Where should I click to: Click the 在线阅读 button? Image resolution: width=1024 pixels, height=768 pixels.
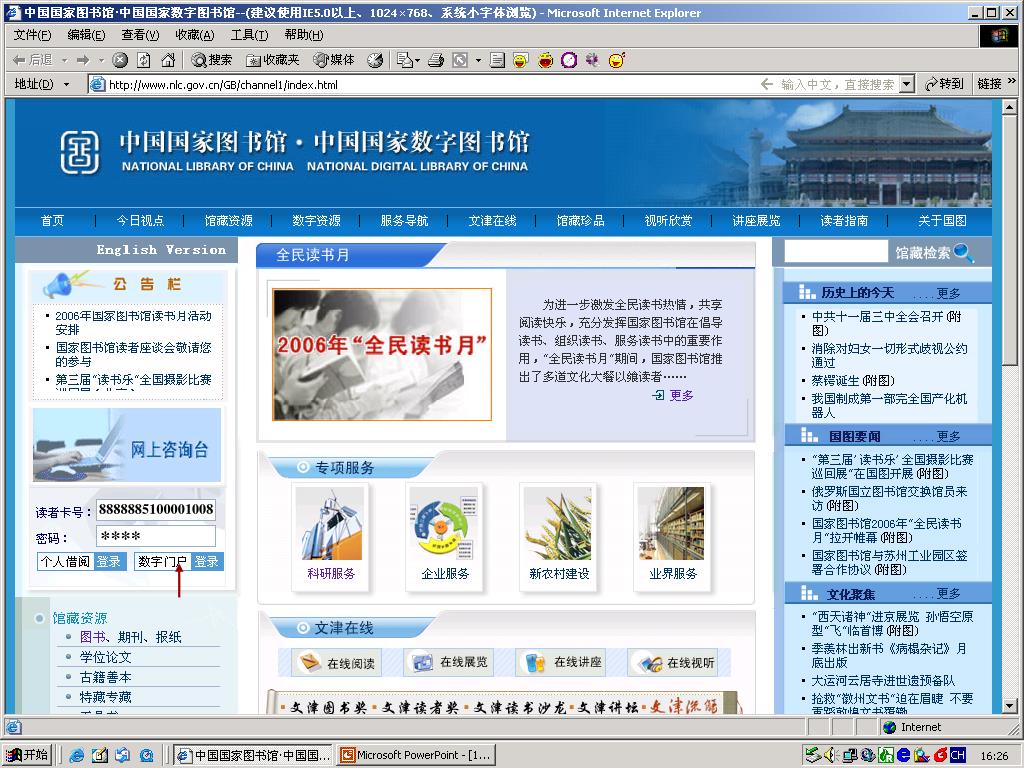[337, 663]
